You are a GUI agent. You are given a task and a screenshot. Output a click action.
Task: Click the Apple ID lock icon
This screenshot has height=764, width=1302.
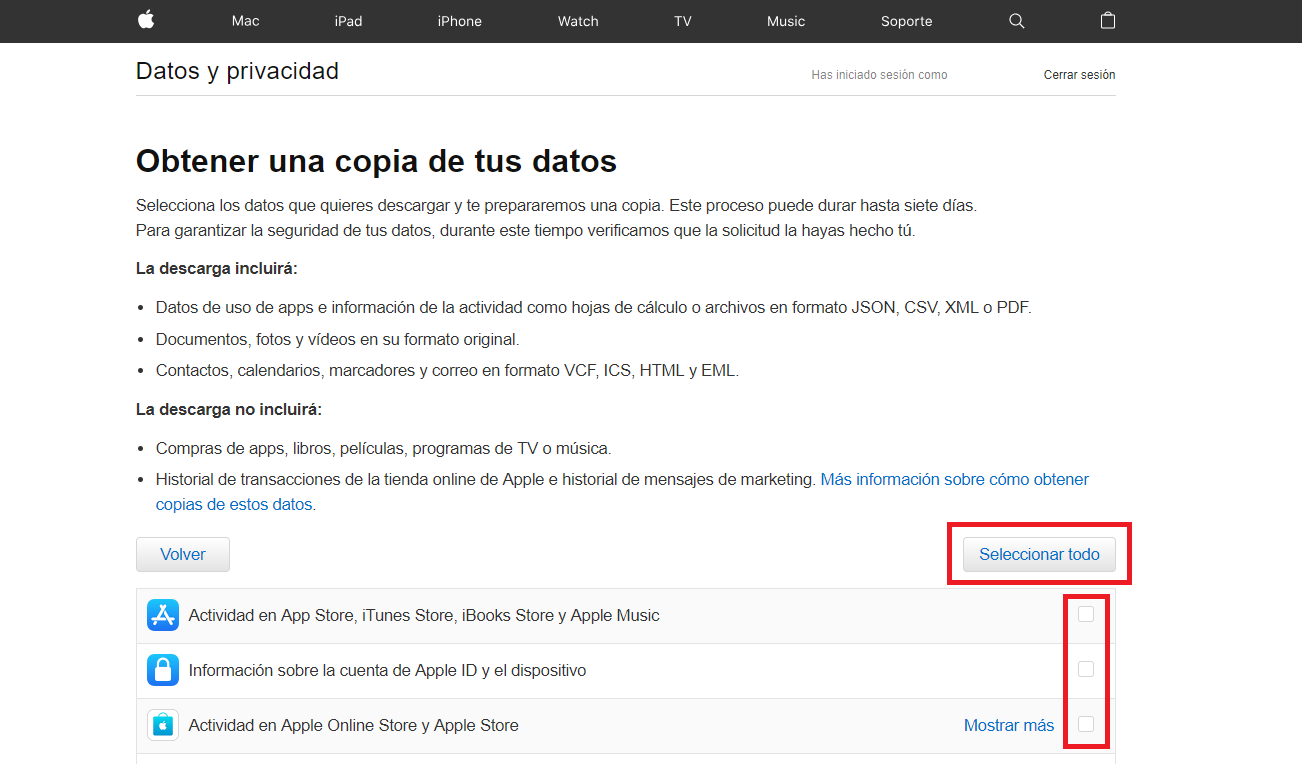click(x=163, y=670)
